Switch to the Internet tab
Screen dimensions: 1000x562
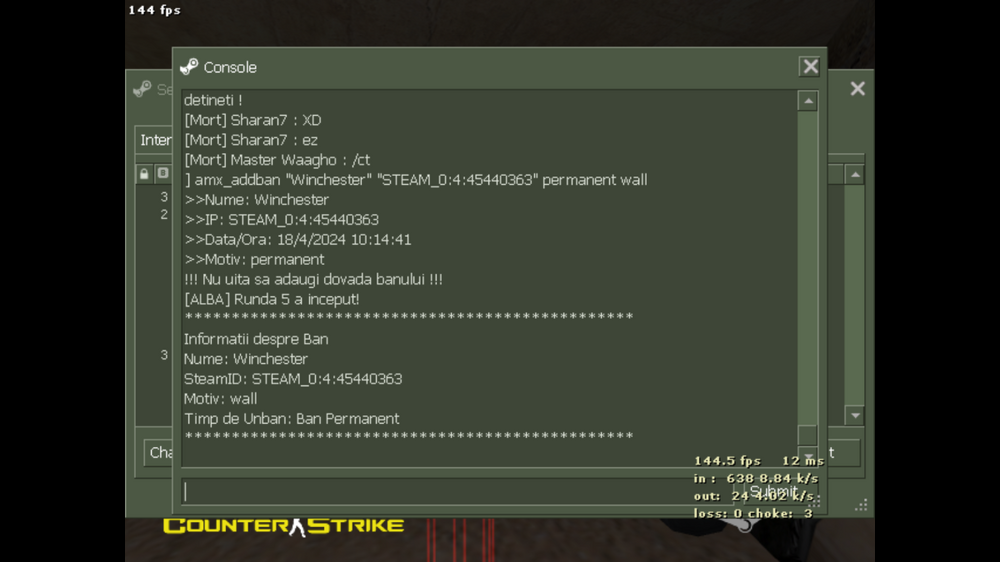(156, 140)
